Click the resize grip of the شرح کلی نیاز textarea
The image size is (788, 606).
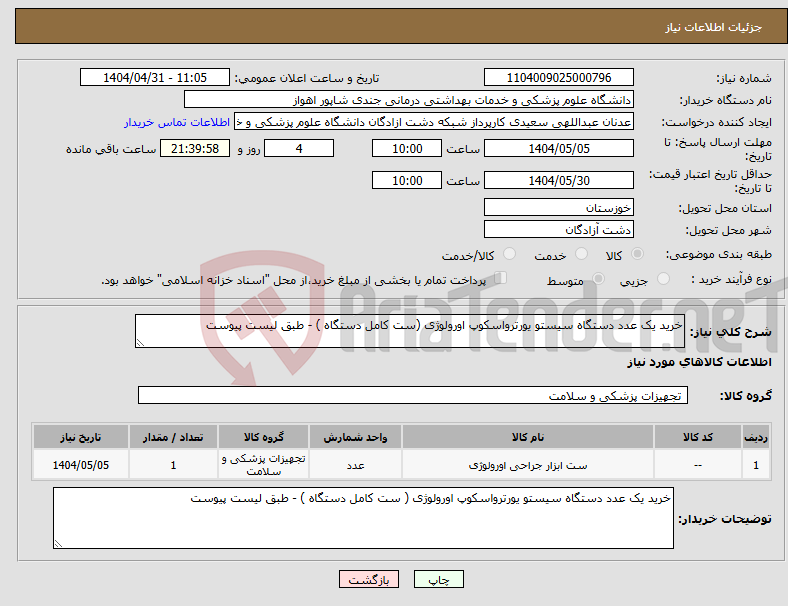click(x=140, y=343)
